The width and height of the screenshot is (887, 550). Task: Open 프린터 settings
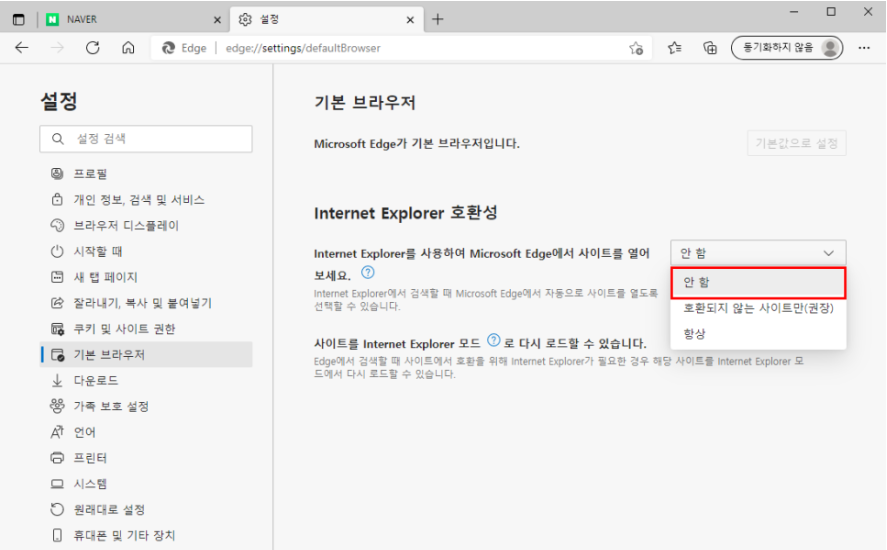(146, 458)
